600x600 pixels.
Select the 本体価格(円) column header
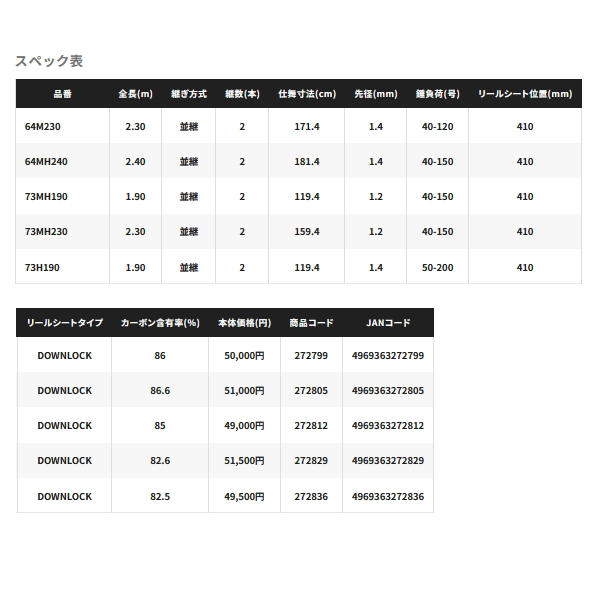tap(245, 323)
